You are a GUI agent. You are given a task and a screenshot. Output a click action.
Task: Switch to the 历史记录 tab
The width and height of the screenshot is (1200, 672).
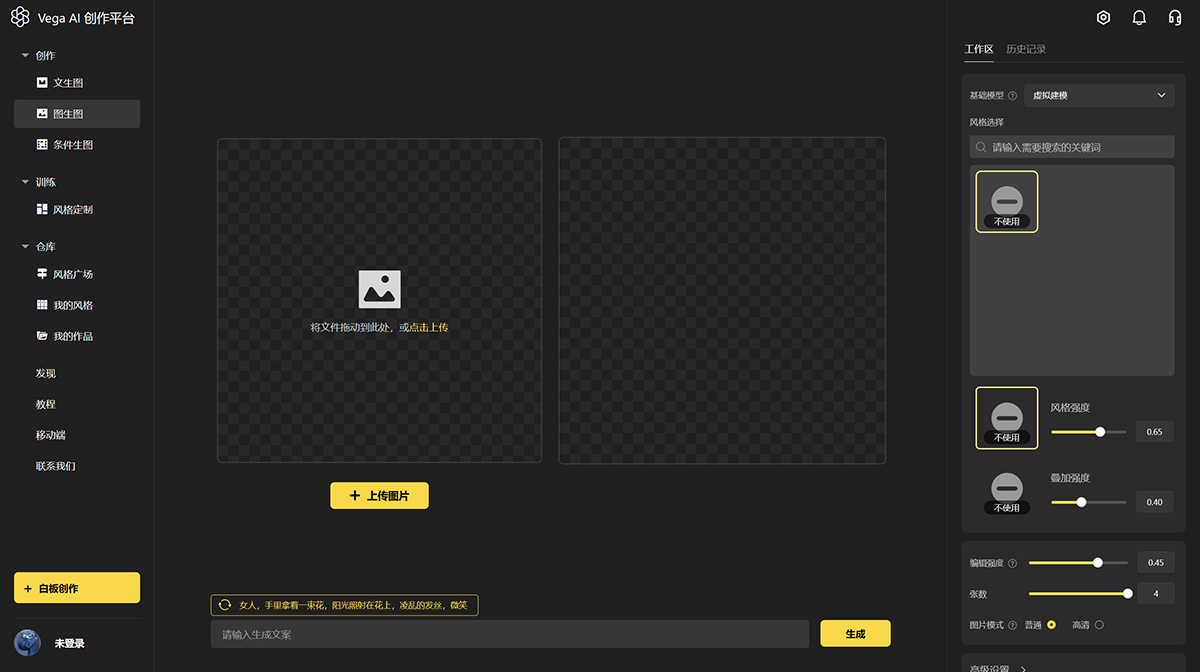coord(1026,49)
